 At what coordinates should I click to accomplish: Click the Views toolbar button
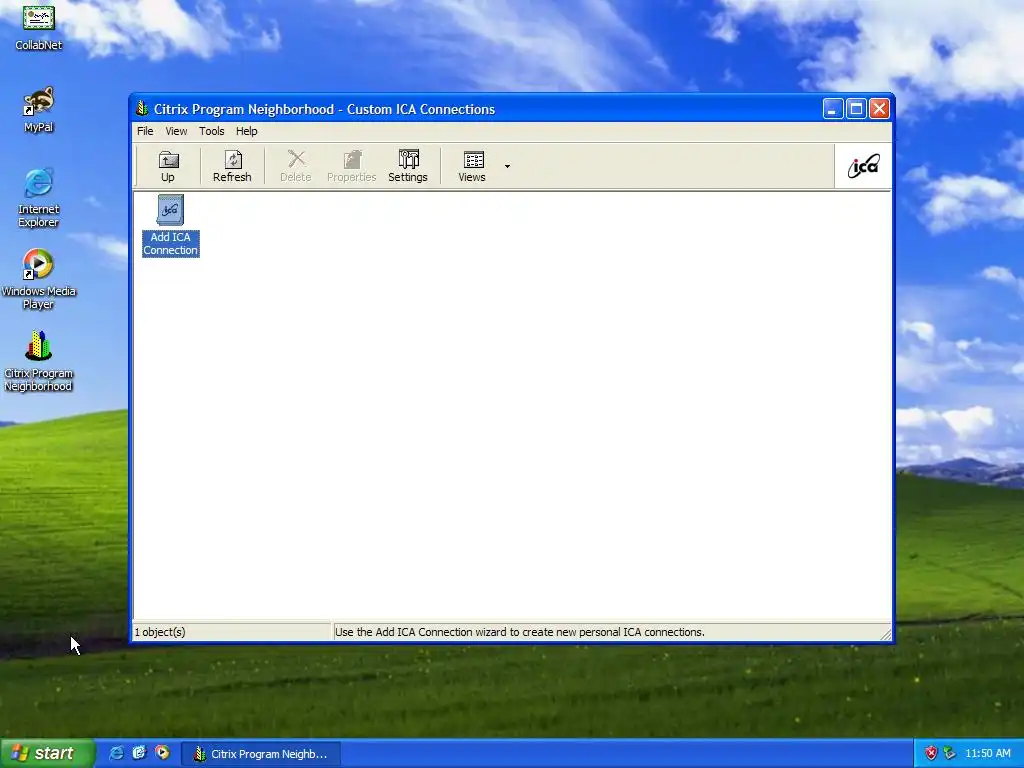472,166
